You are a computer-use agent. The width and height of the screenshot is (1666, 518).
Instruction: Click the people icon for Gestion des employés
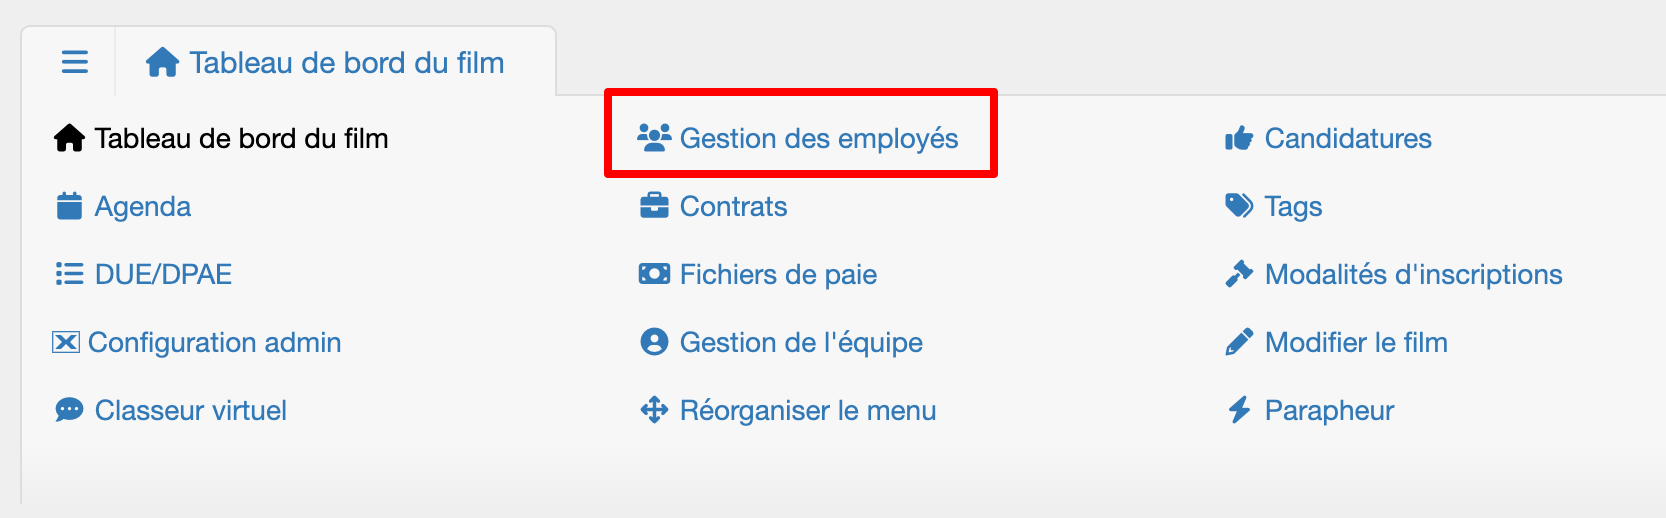[x=655, y=138]
